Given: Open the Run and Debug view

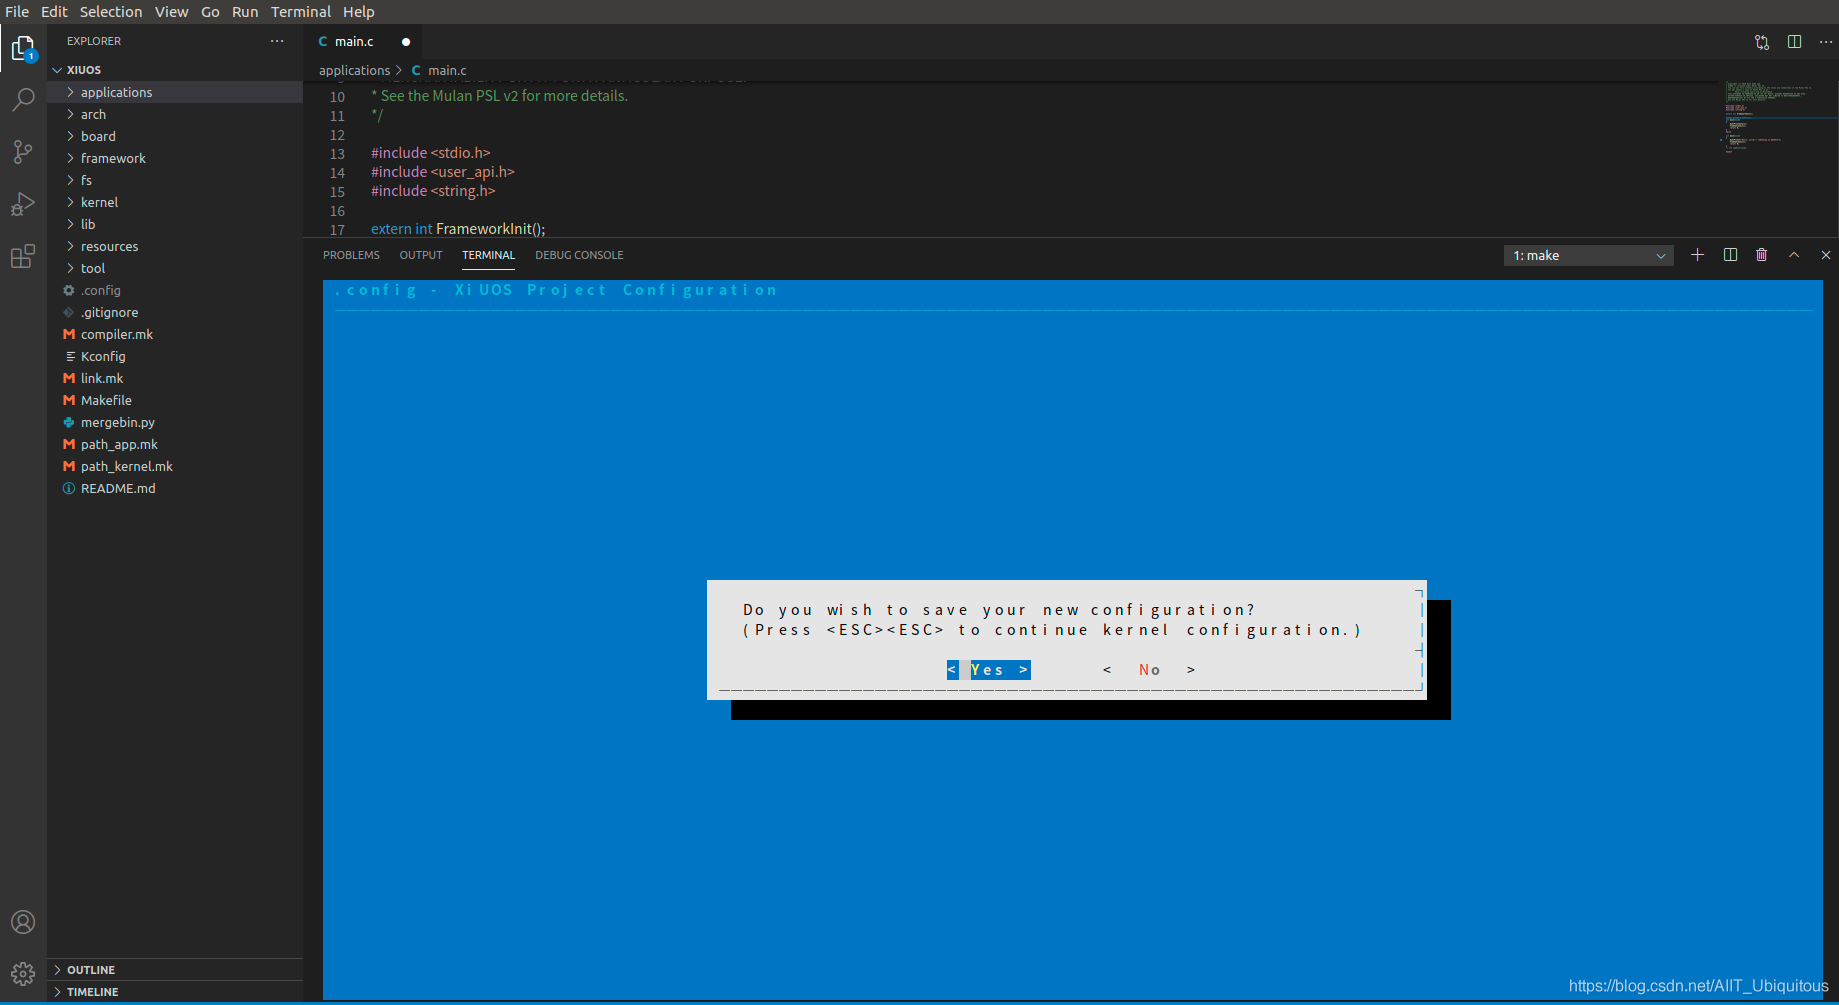Looking at the screenshot, I should point(23,204).
